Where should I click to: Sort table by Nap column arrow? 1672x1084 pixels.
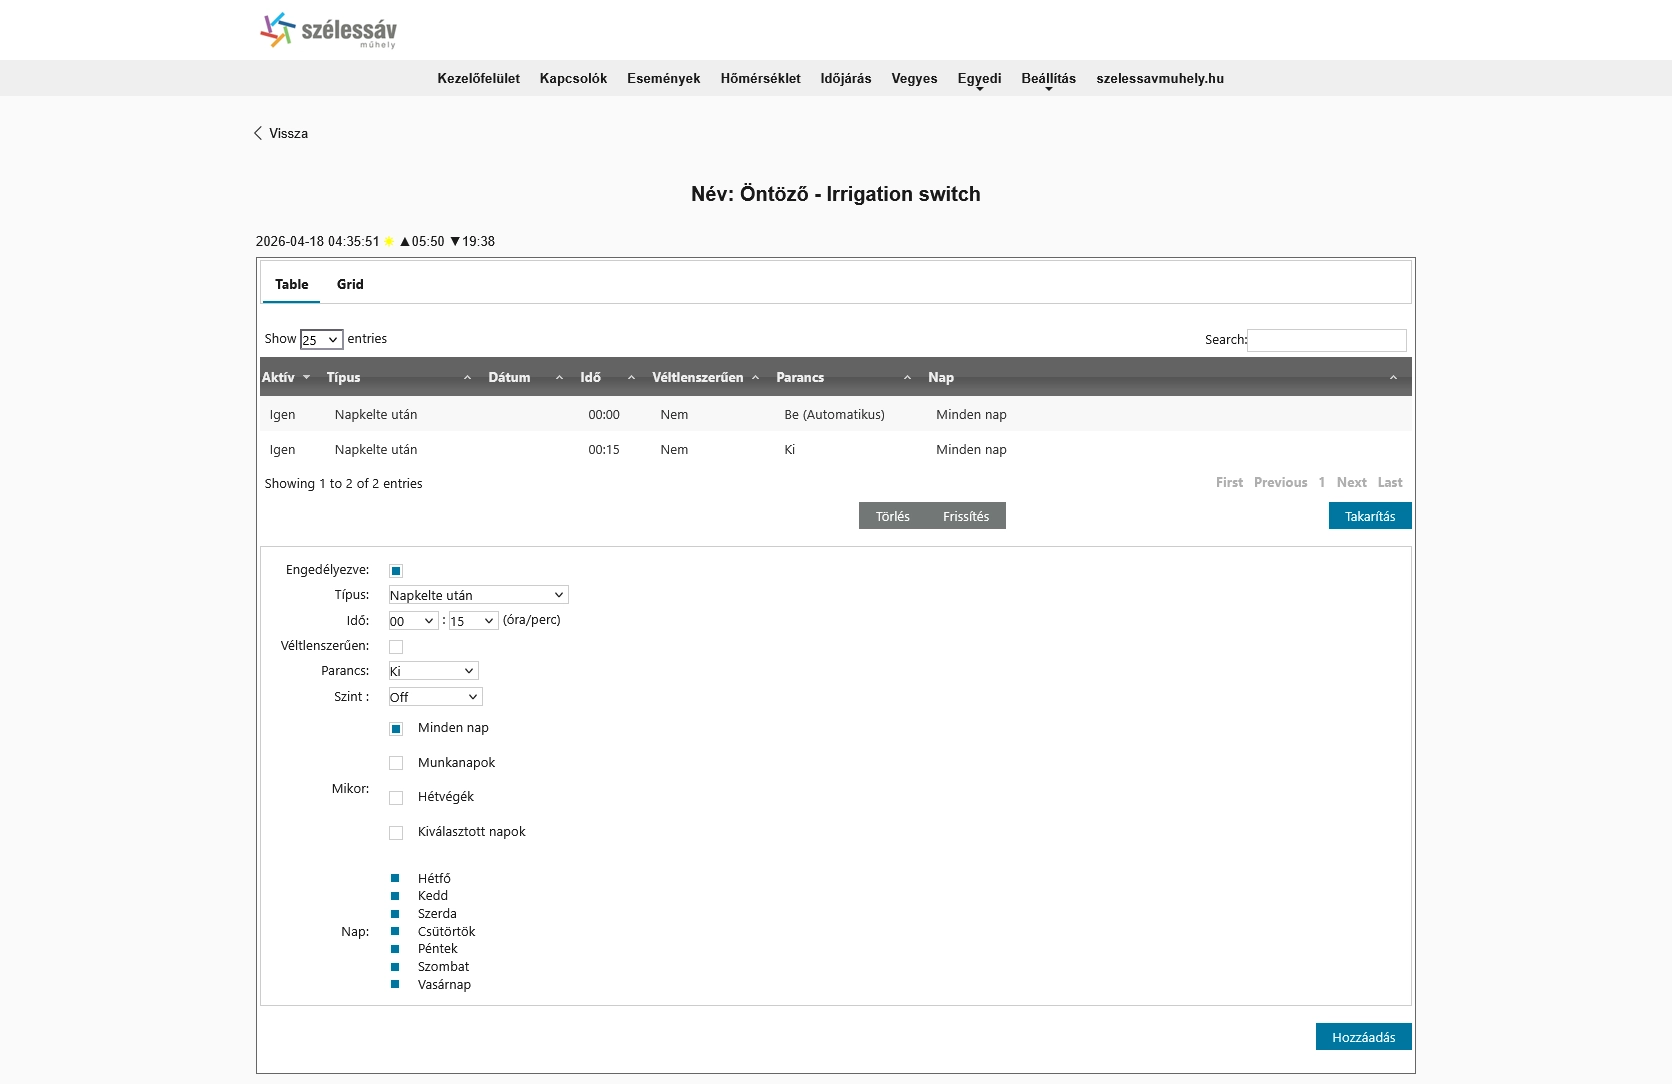[x=1393, y=377]
